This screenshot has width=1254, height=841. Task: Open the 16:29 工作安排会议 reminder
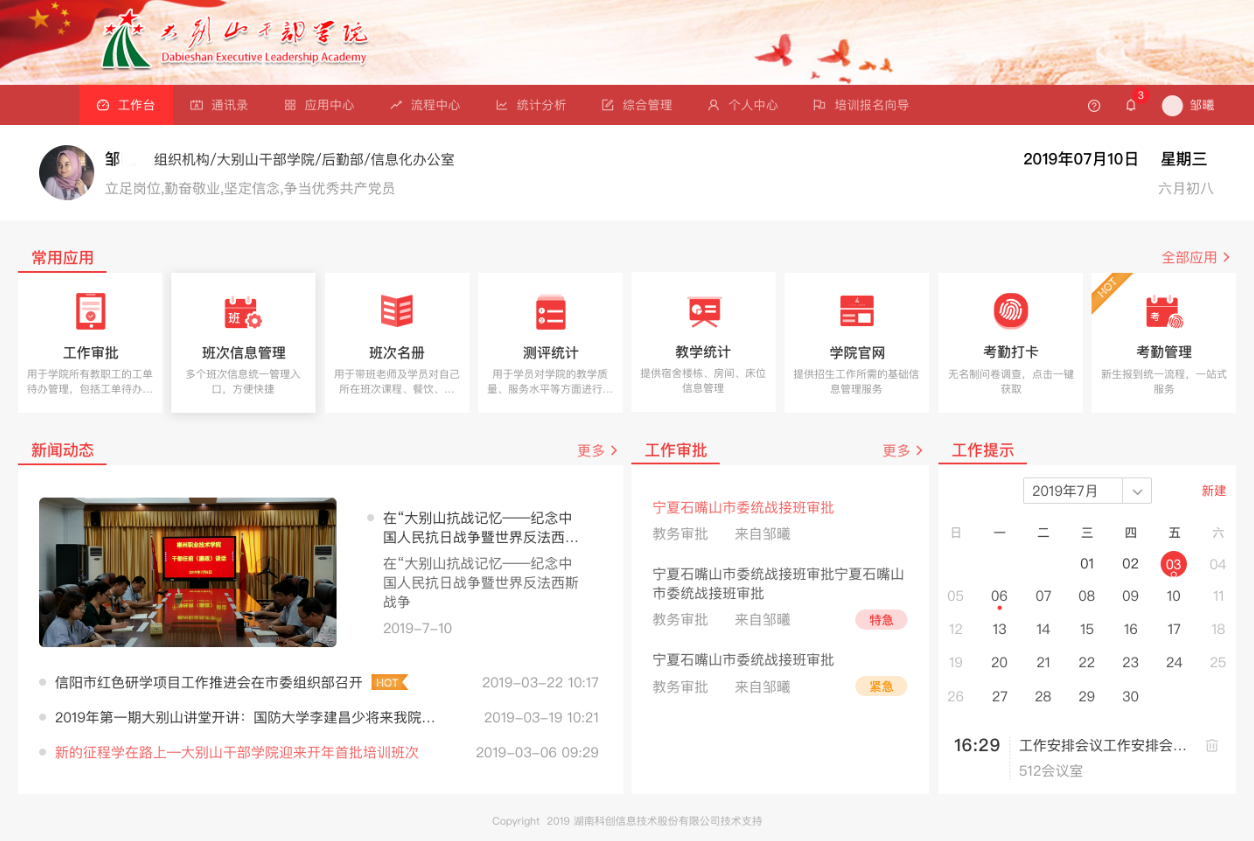(1103, 746)
